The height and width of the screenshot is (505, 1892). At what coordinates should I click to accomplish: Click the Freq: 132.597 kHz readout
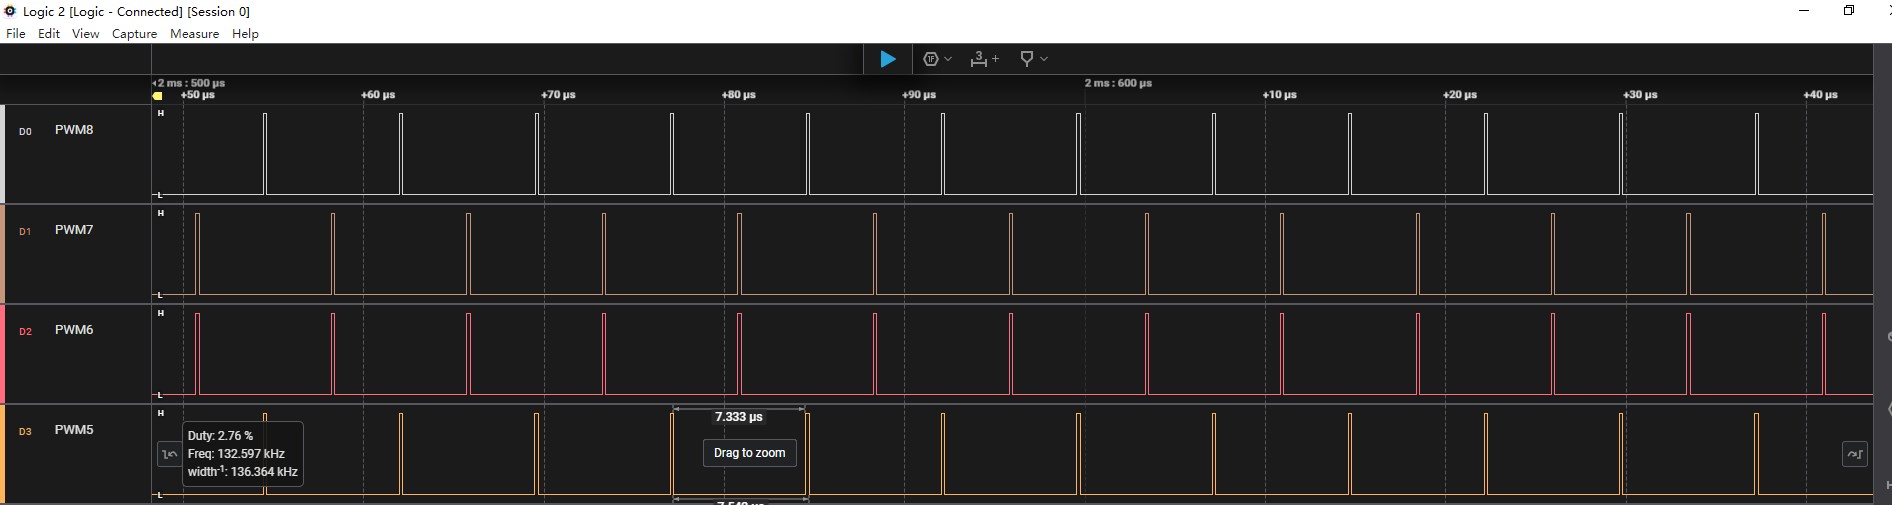237,454
